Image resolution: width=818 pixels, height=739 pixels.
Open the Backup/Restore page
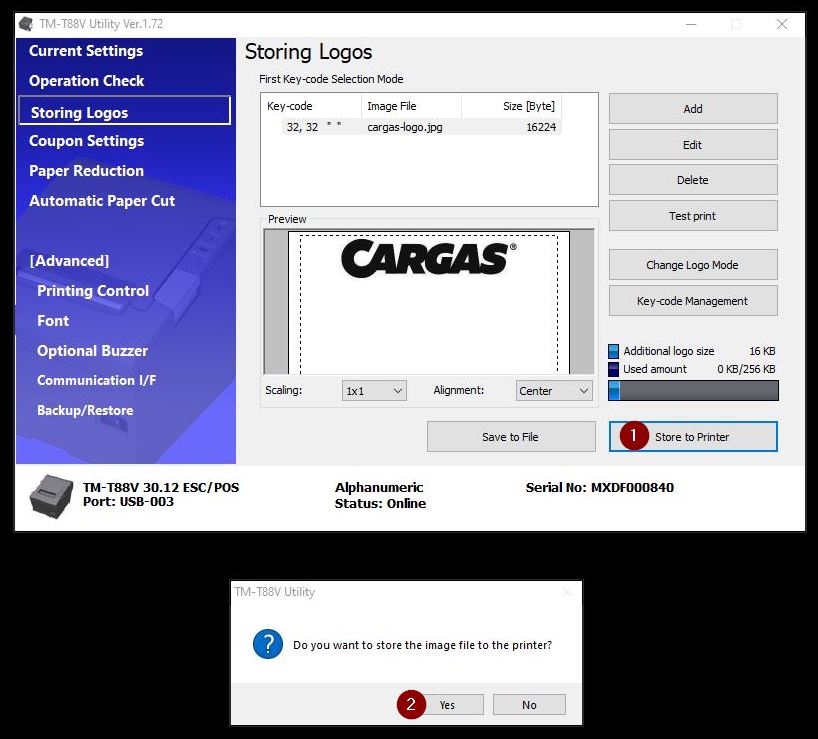click(x=85, y=410)
